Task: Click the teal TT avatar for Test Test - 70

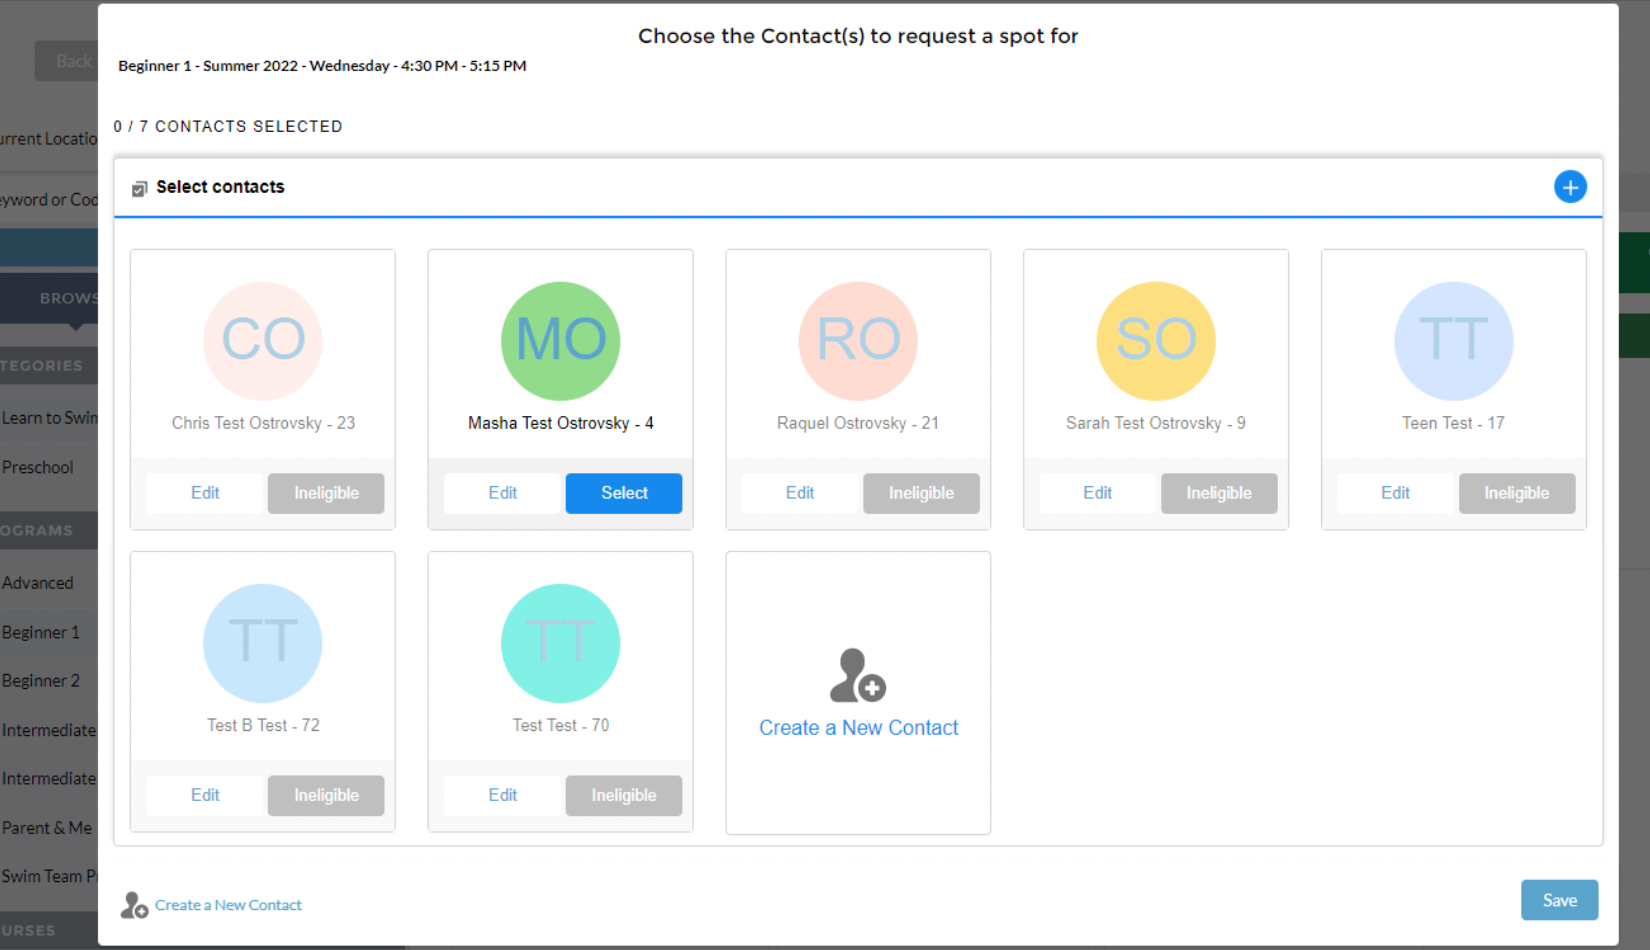Action: click(x=560, y=643)
